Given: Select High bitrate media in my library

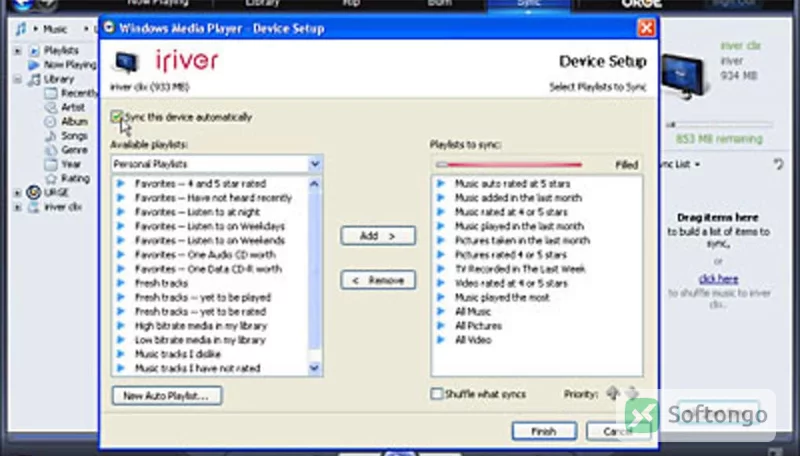Looking at the screenshot, I should point(201,326).
